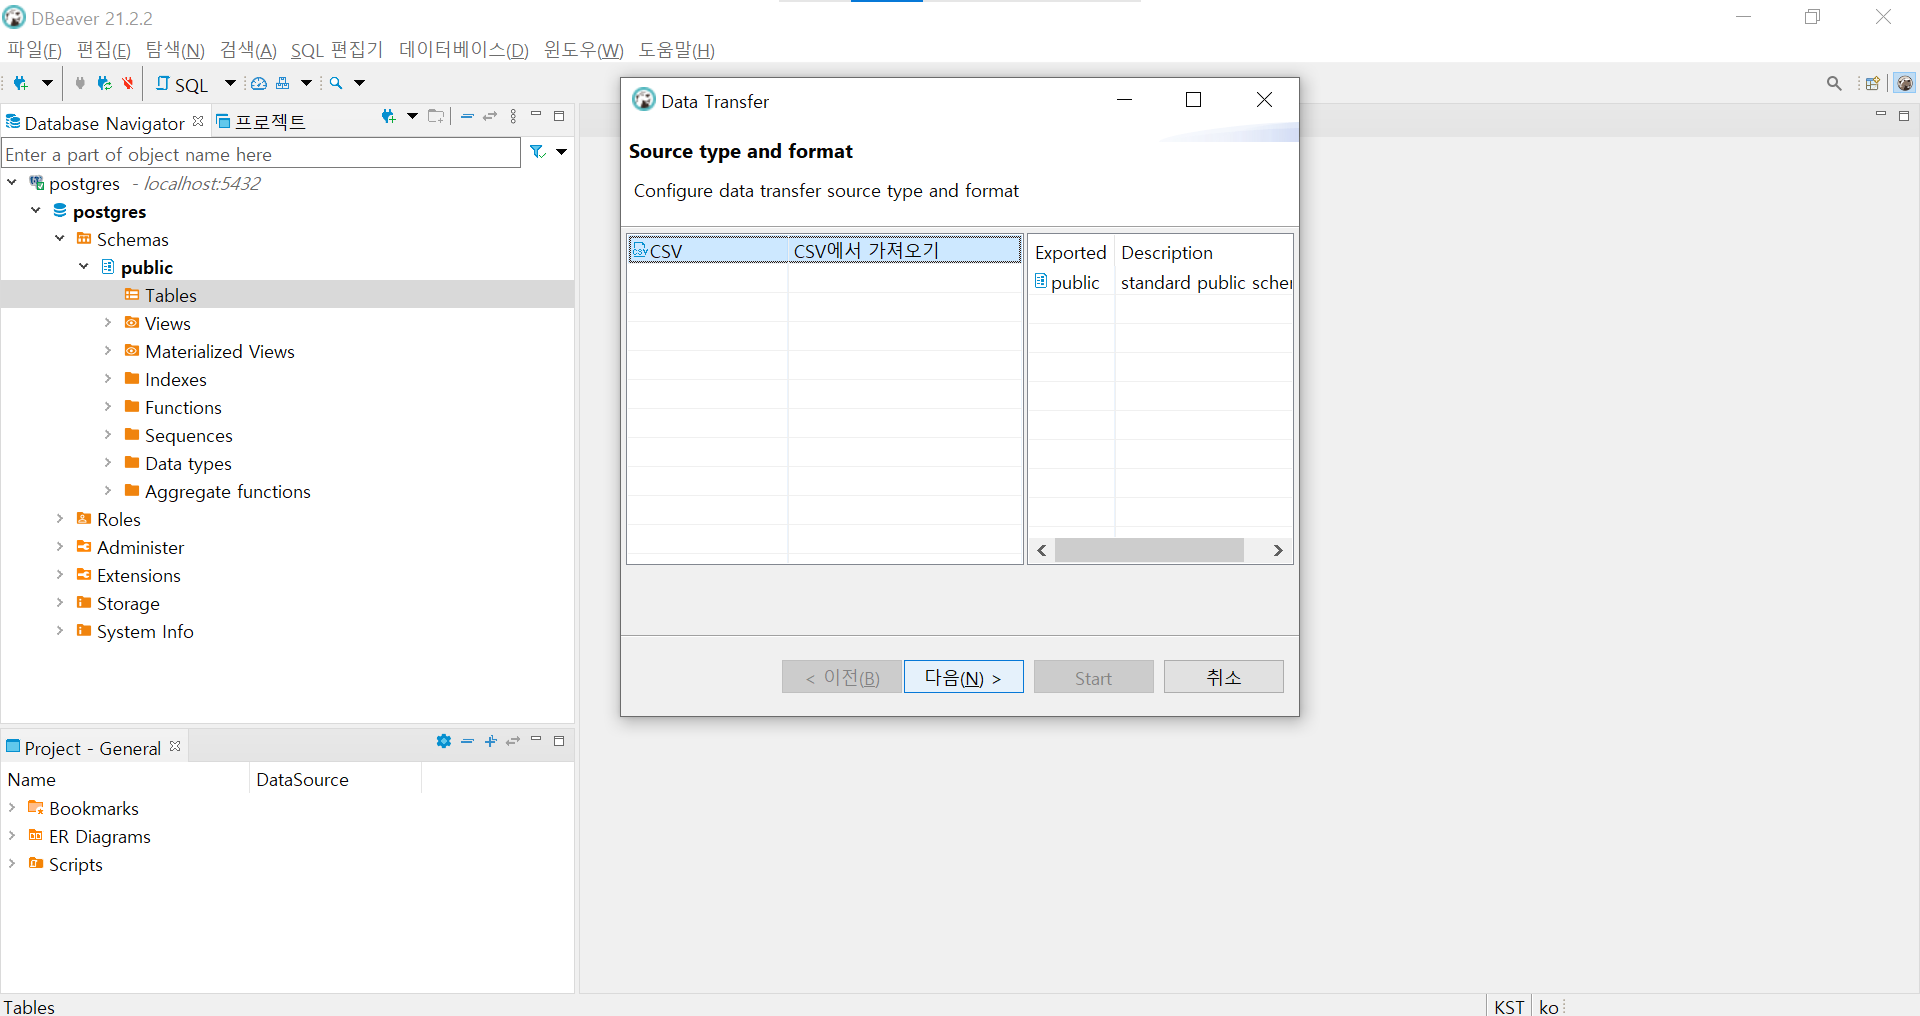Image resolution: width=1920 pixels, height=1016 pixels.
Task: Open the 파일(F) menu
Action: 34,50
